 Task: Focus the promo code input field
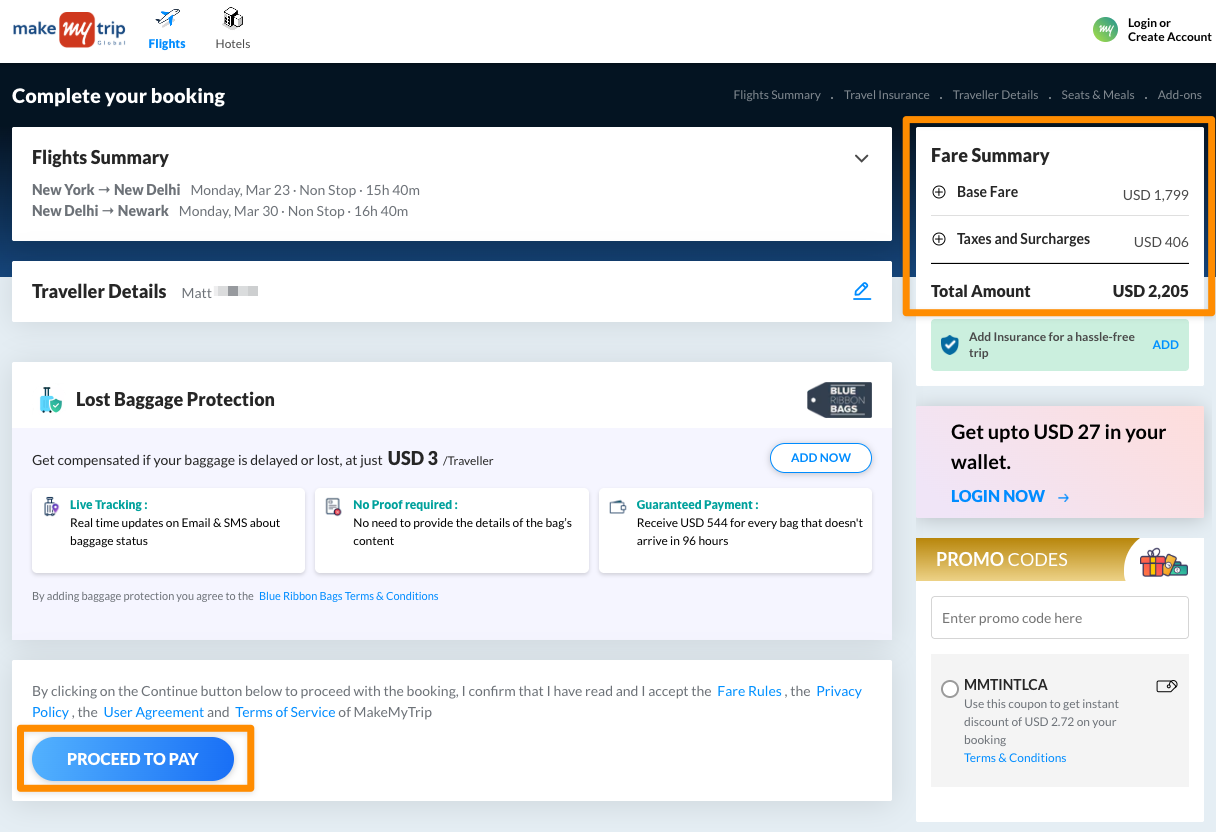tap(1059, 618)
